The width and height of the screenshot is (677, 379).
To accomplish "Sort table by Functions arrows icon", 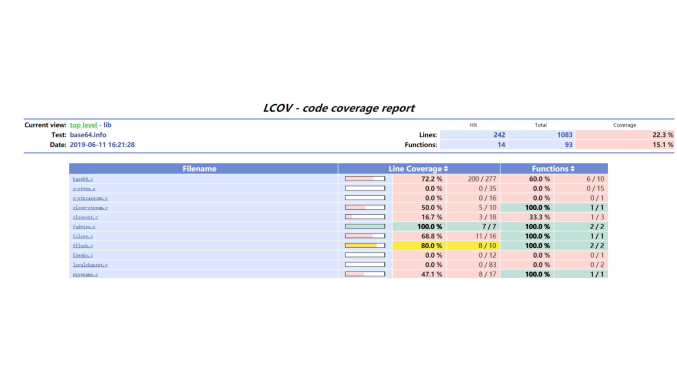I will pyautogui.click(x=572, y=169).
